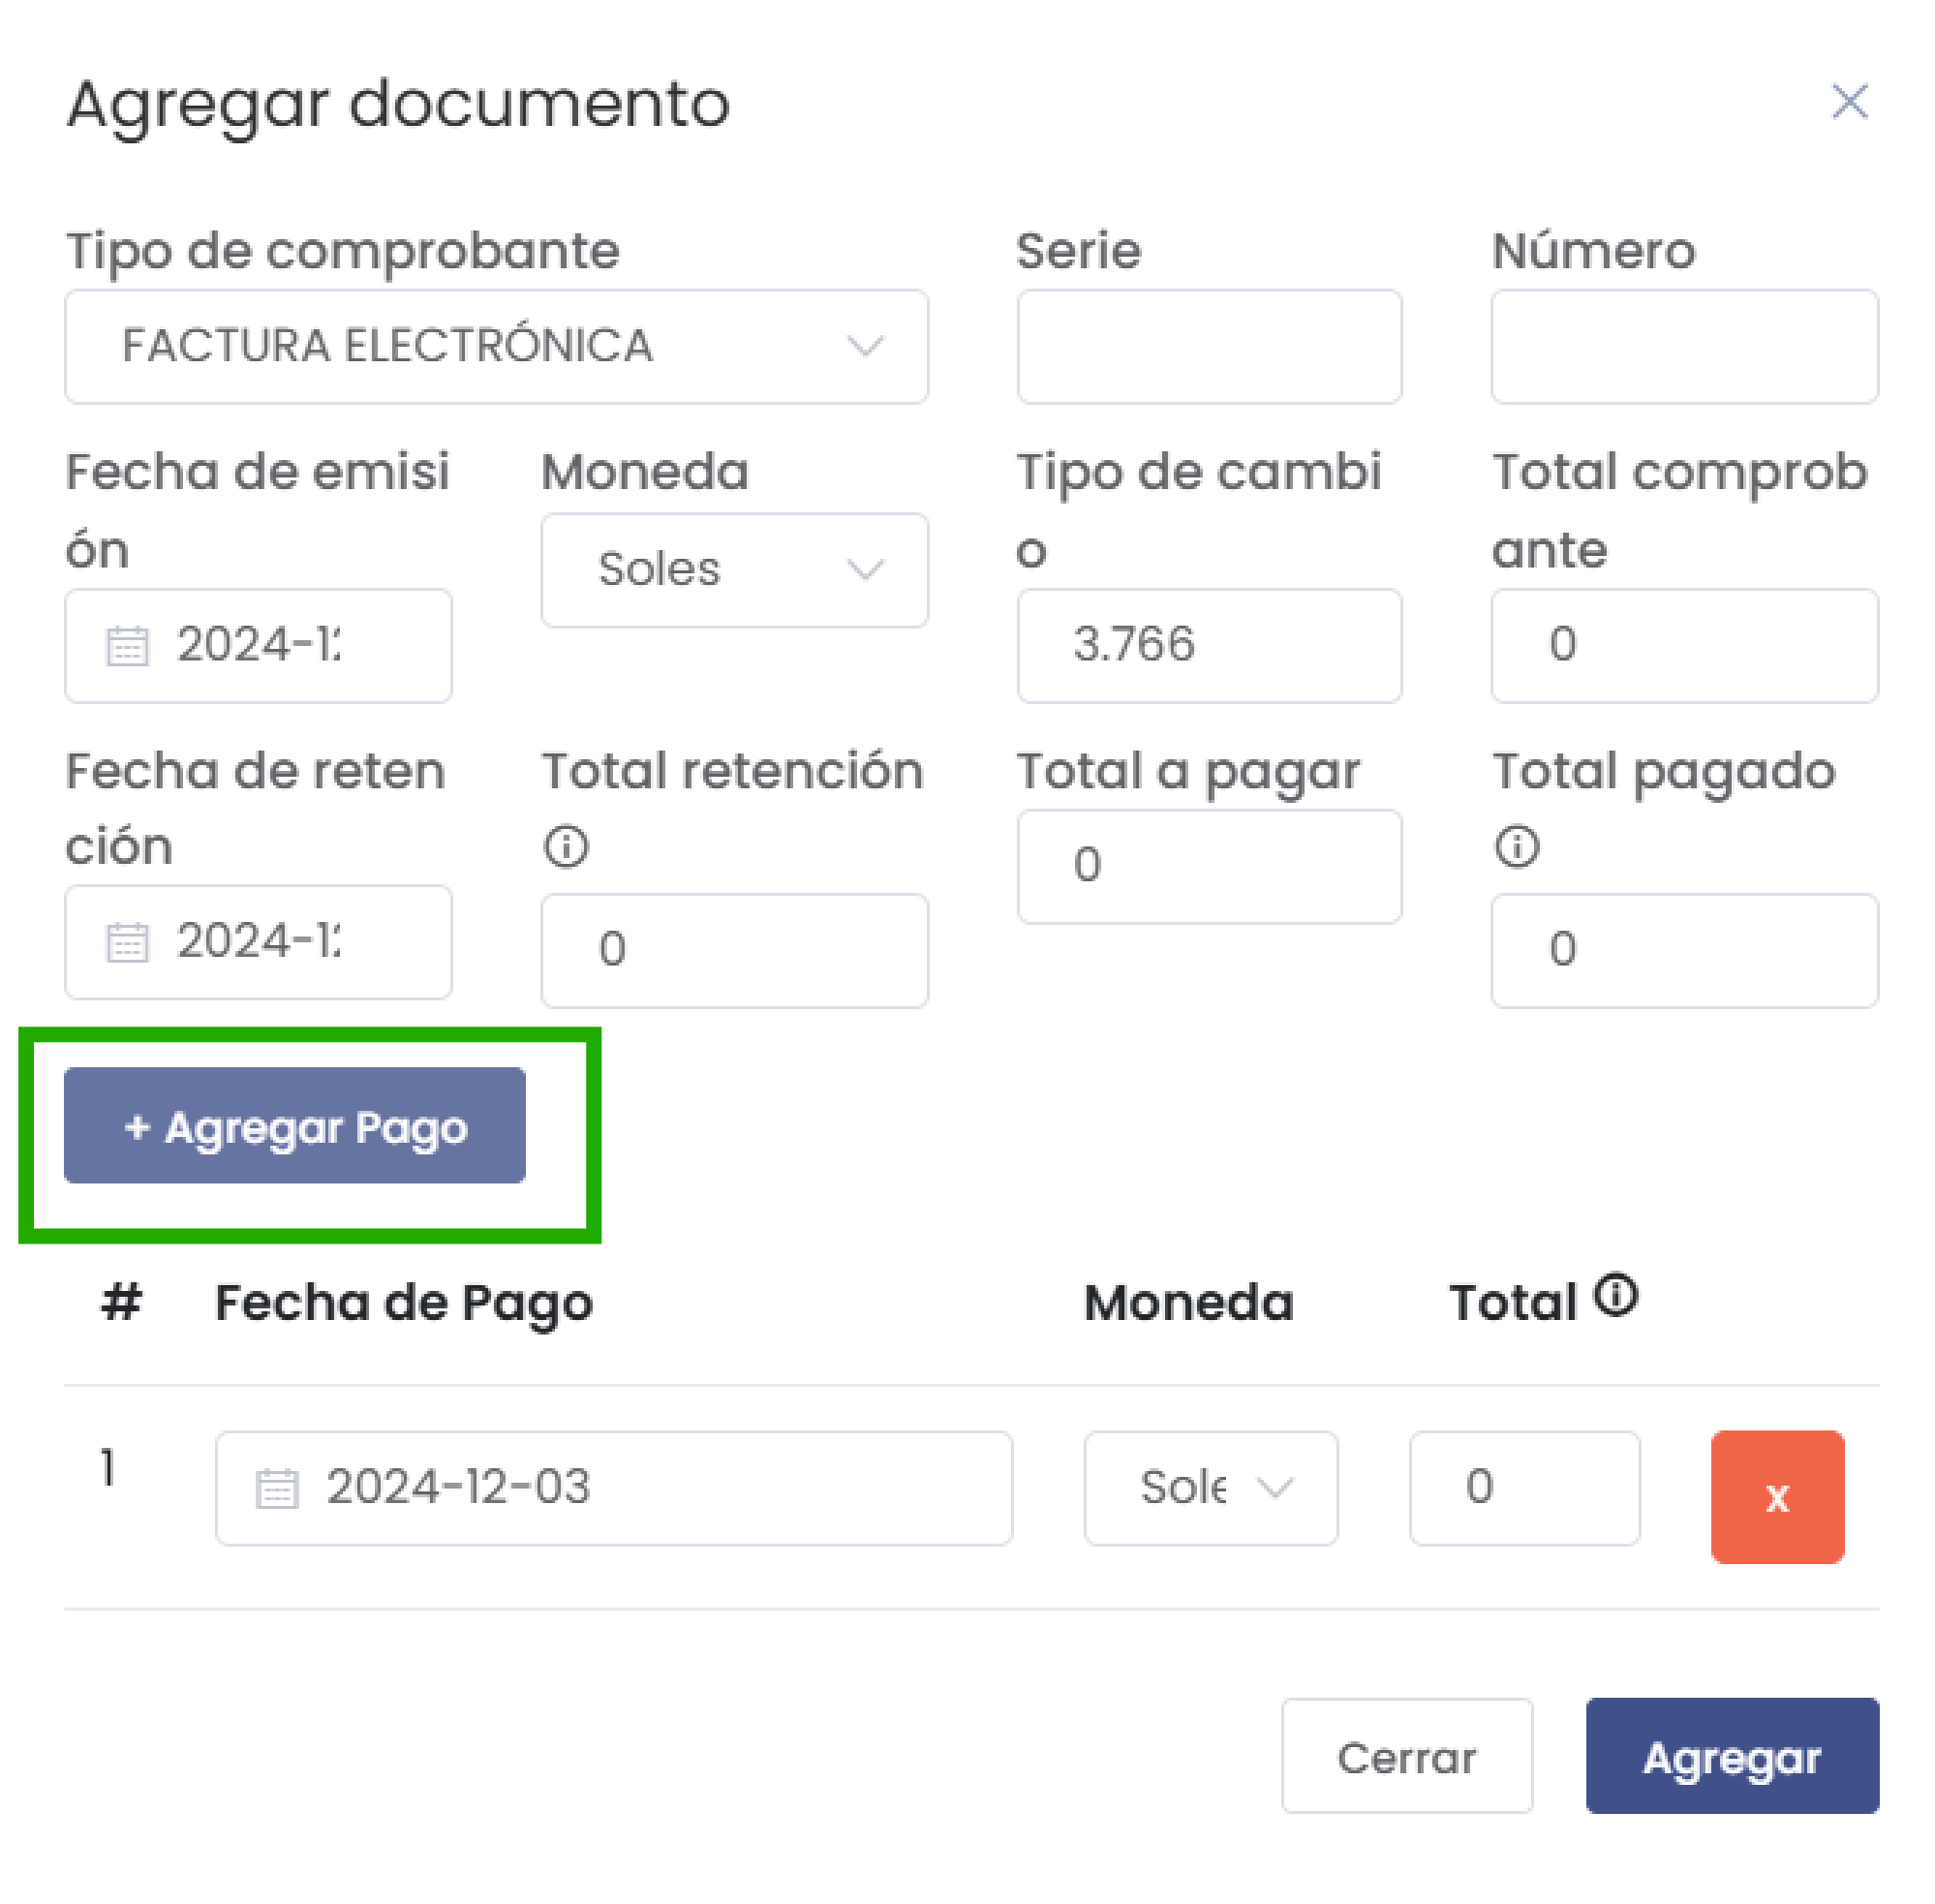Image resolution: width=1935 pixels, height=1904 pixels.
Task: Click info icon beside Total column header
Action: coord(1615,1295)
